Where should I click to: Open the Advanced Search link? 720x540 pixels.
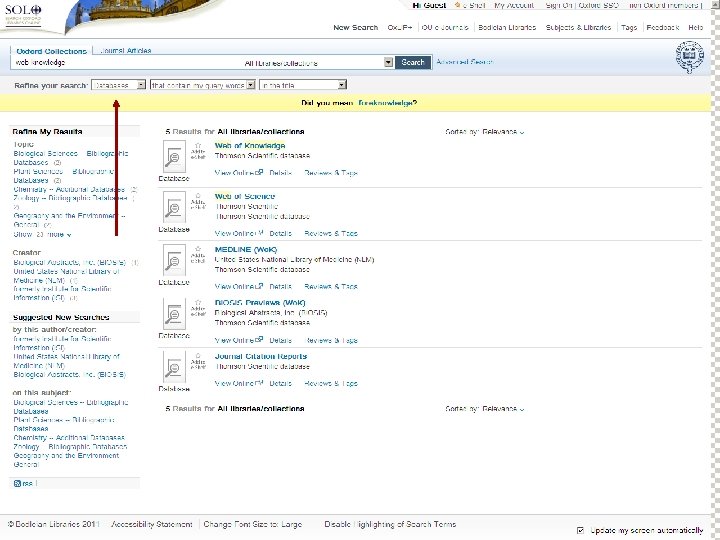465,62
